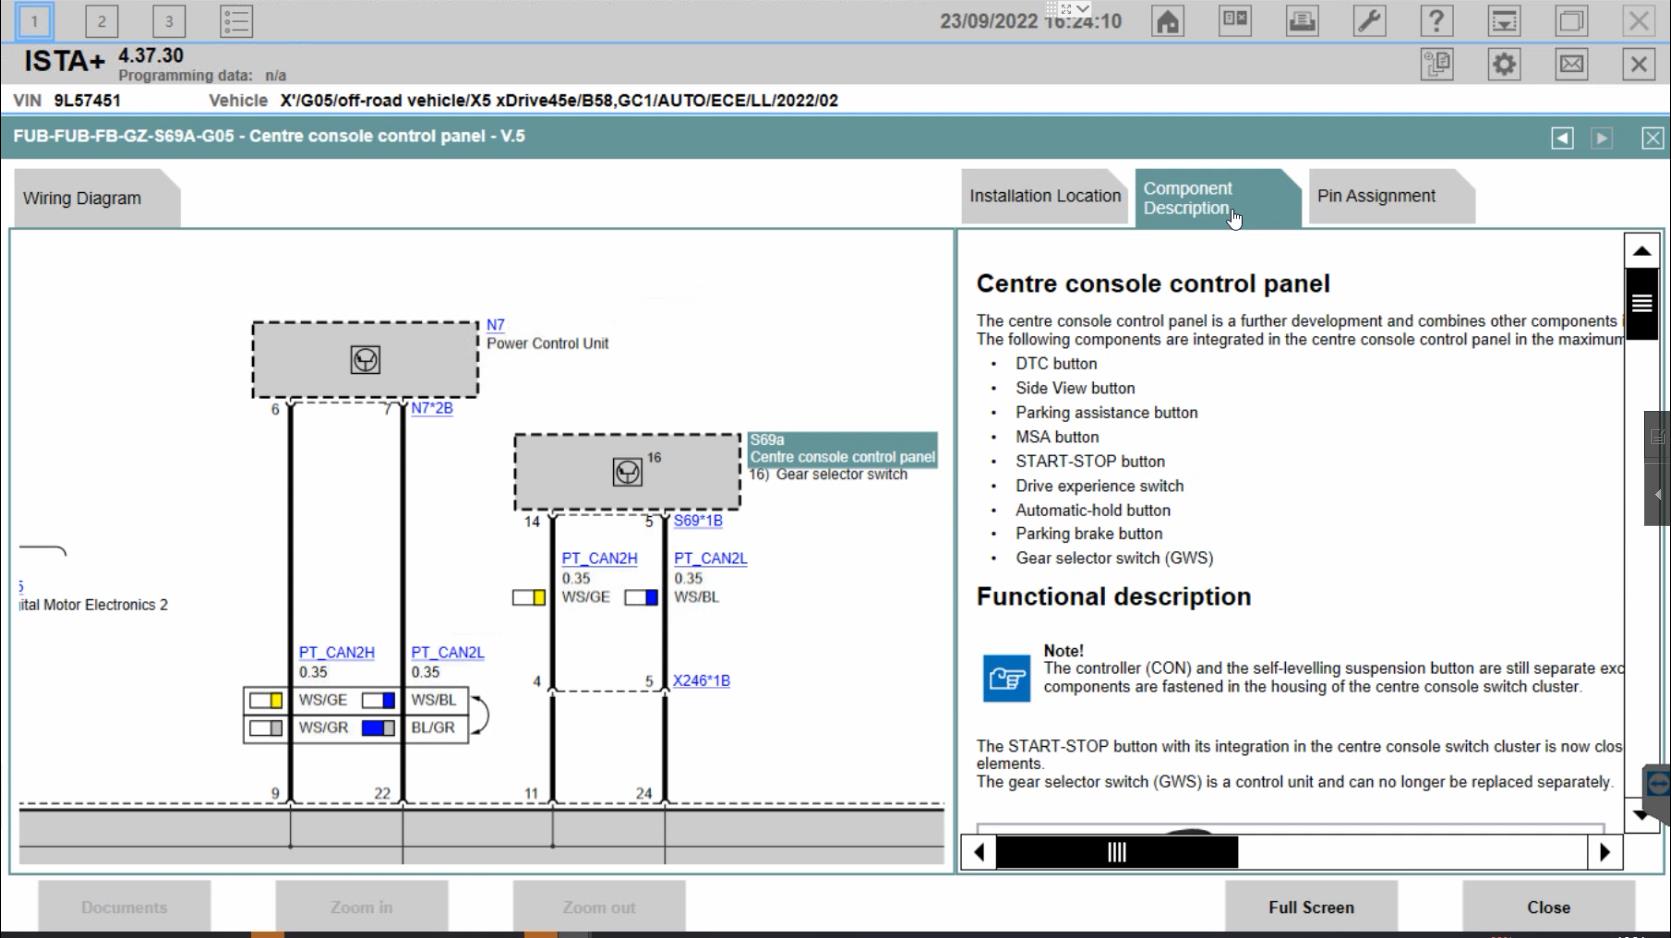The width and height of the screenshot is (1671, 938).
Task: Open the compare views icon
Action: point(1235,20)
